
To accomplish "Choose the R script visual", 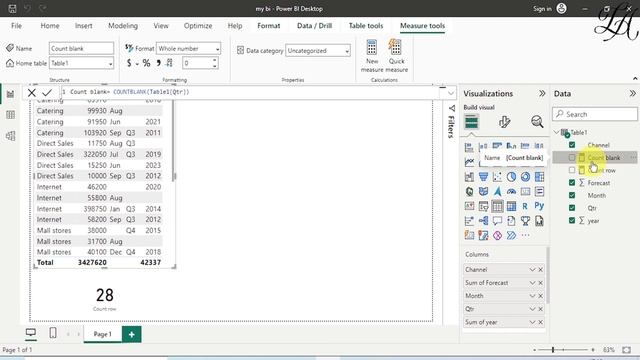I will tap(525, 207).
